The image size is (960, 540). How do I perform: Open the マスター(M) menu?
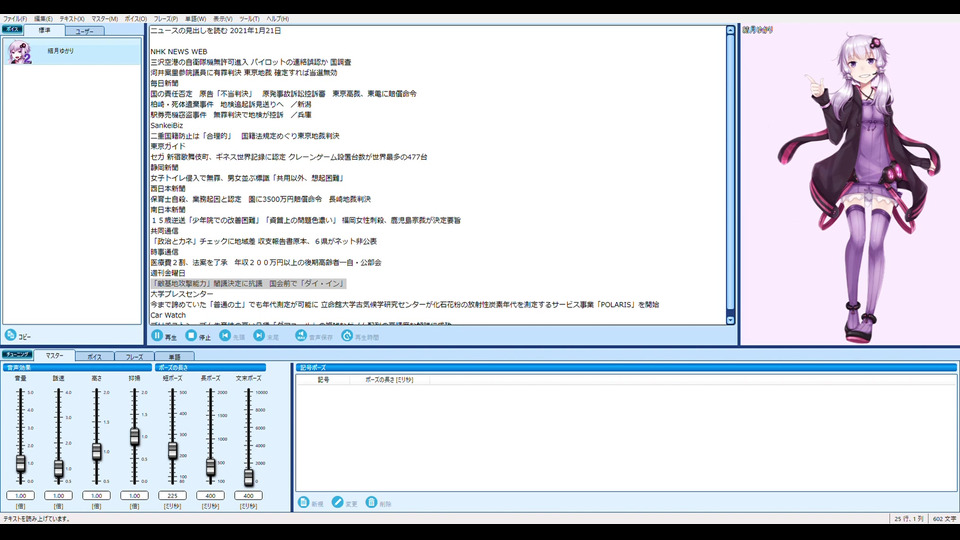(x=105, y=19)
